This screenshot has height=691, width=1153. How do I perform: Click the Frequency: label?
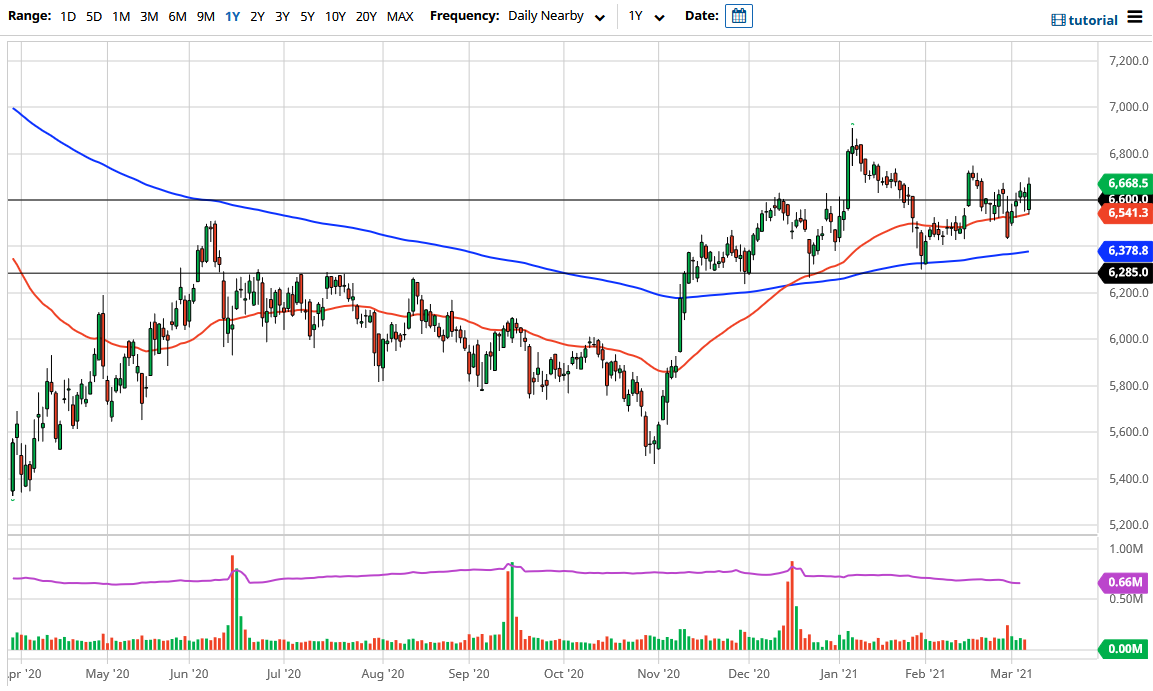click(465, 16)
